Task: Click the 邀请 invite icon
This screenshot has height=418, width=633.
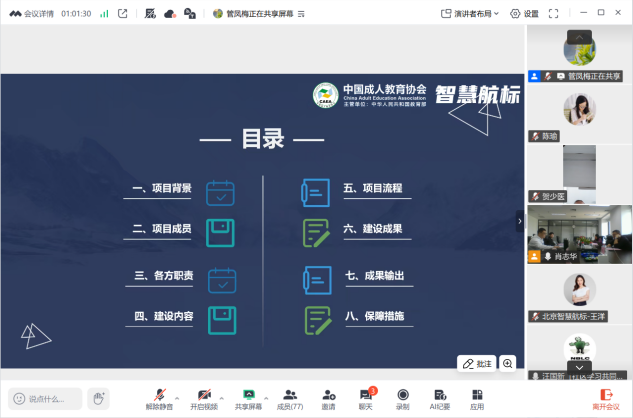Action: click(x=328, y=396)
